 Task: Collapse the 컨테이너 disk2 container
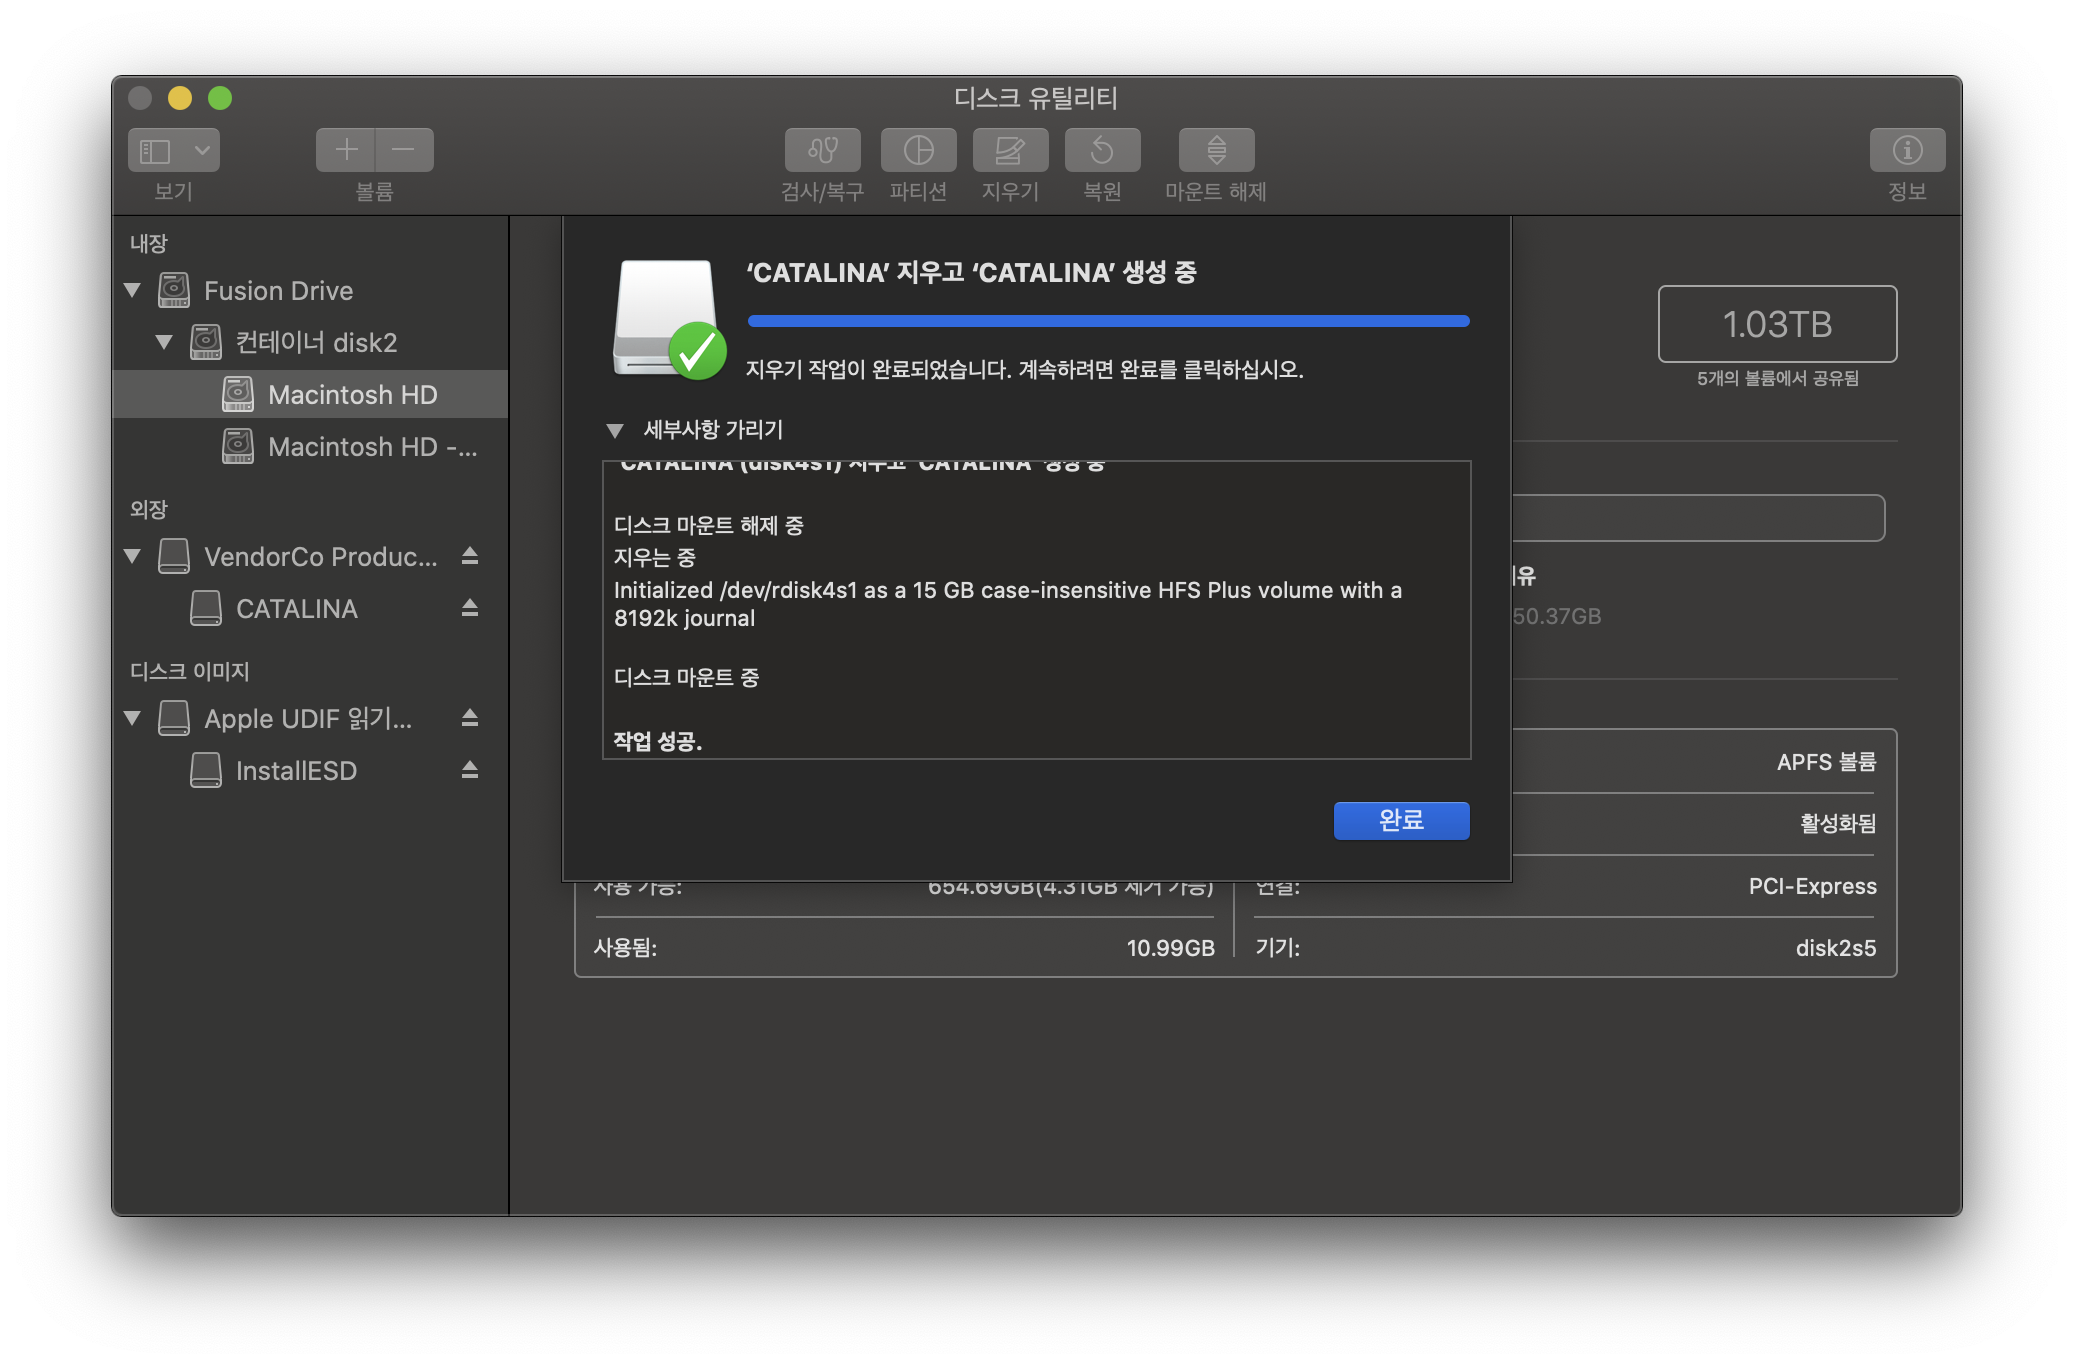[x=164, y=342]
